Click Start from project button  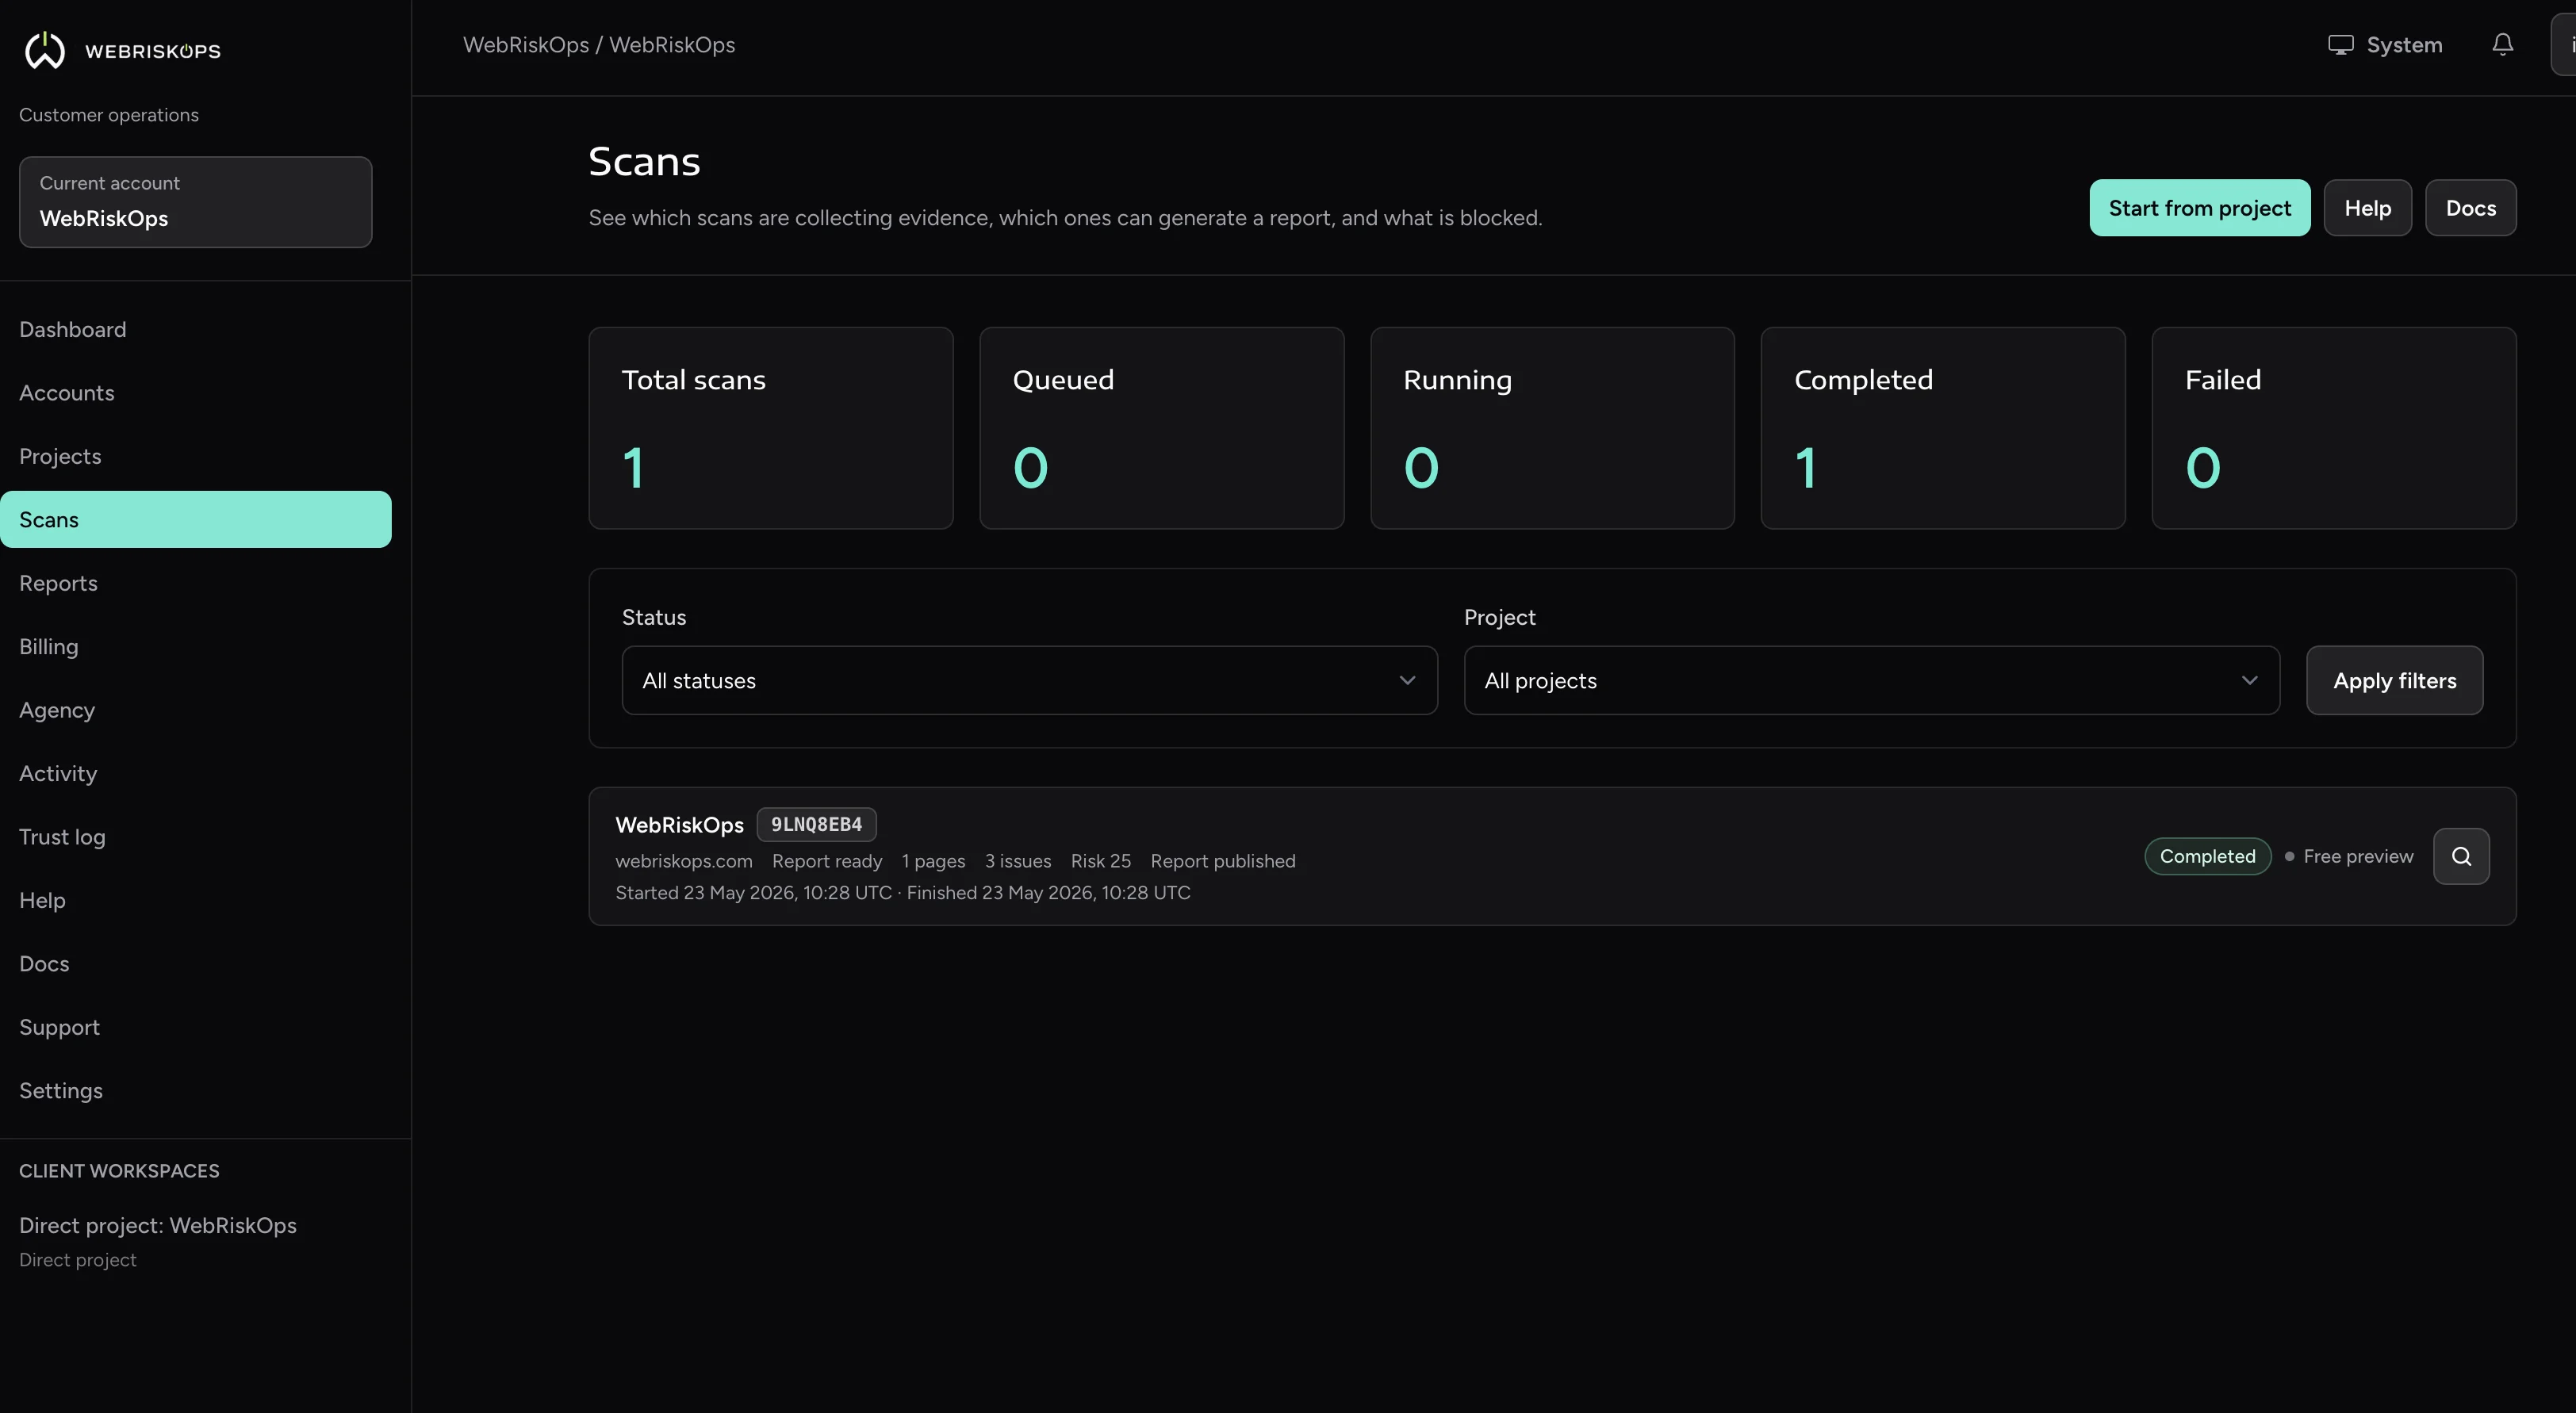[2199, 208]
